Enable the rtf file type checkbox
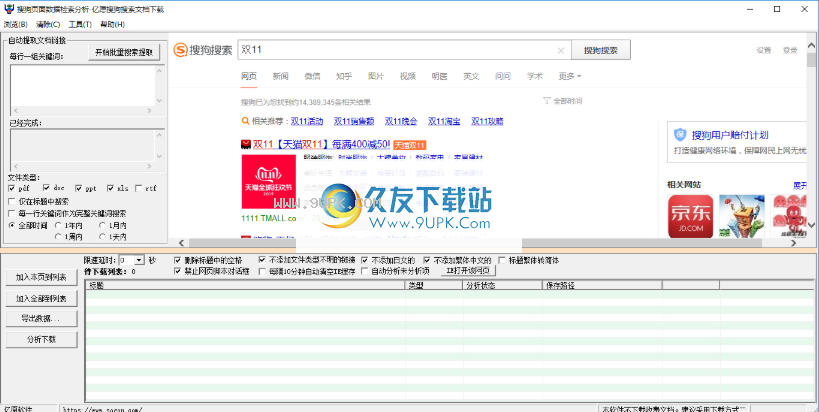This screenshot has width=819, height=412. tap(139, 188)
